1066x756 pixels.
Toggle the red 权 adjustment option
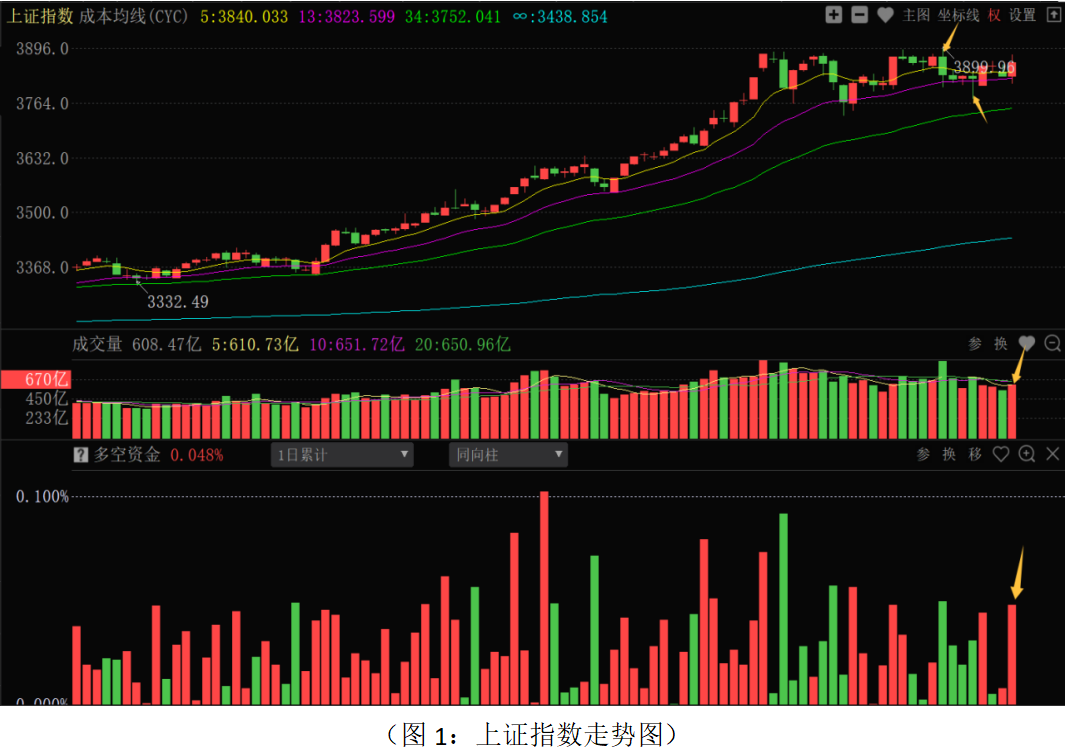[x=994, y=15]
